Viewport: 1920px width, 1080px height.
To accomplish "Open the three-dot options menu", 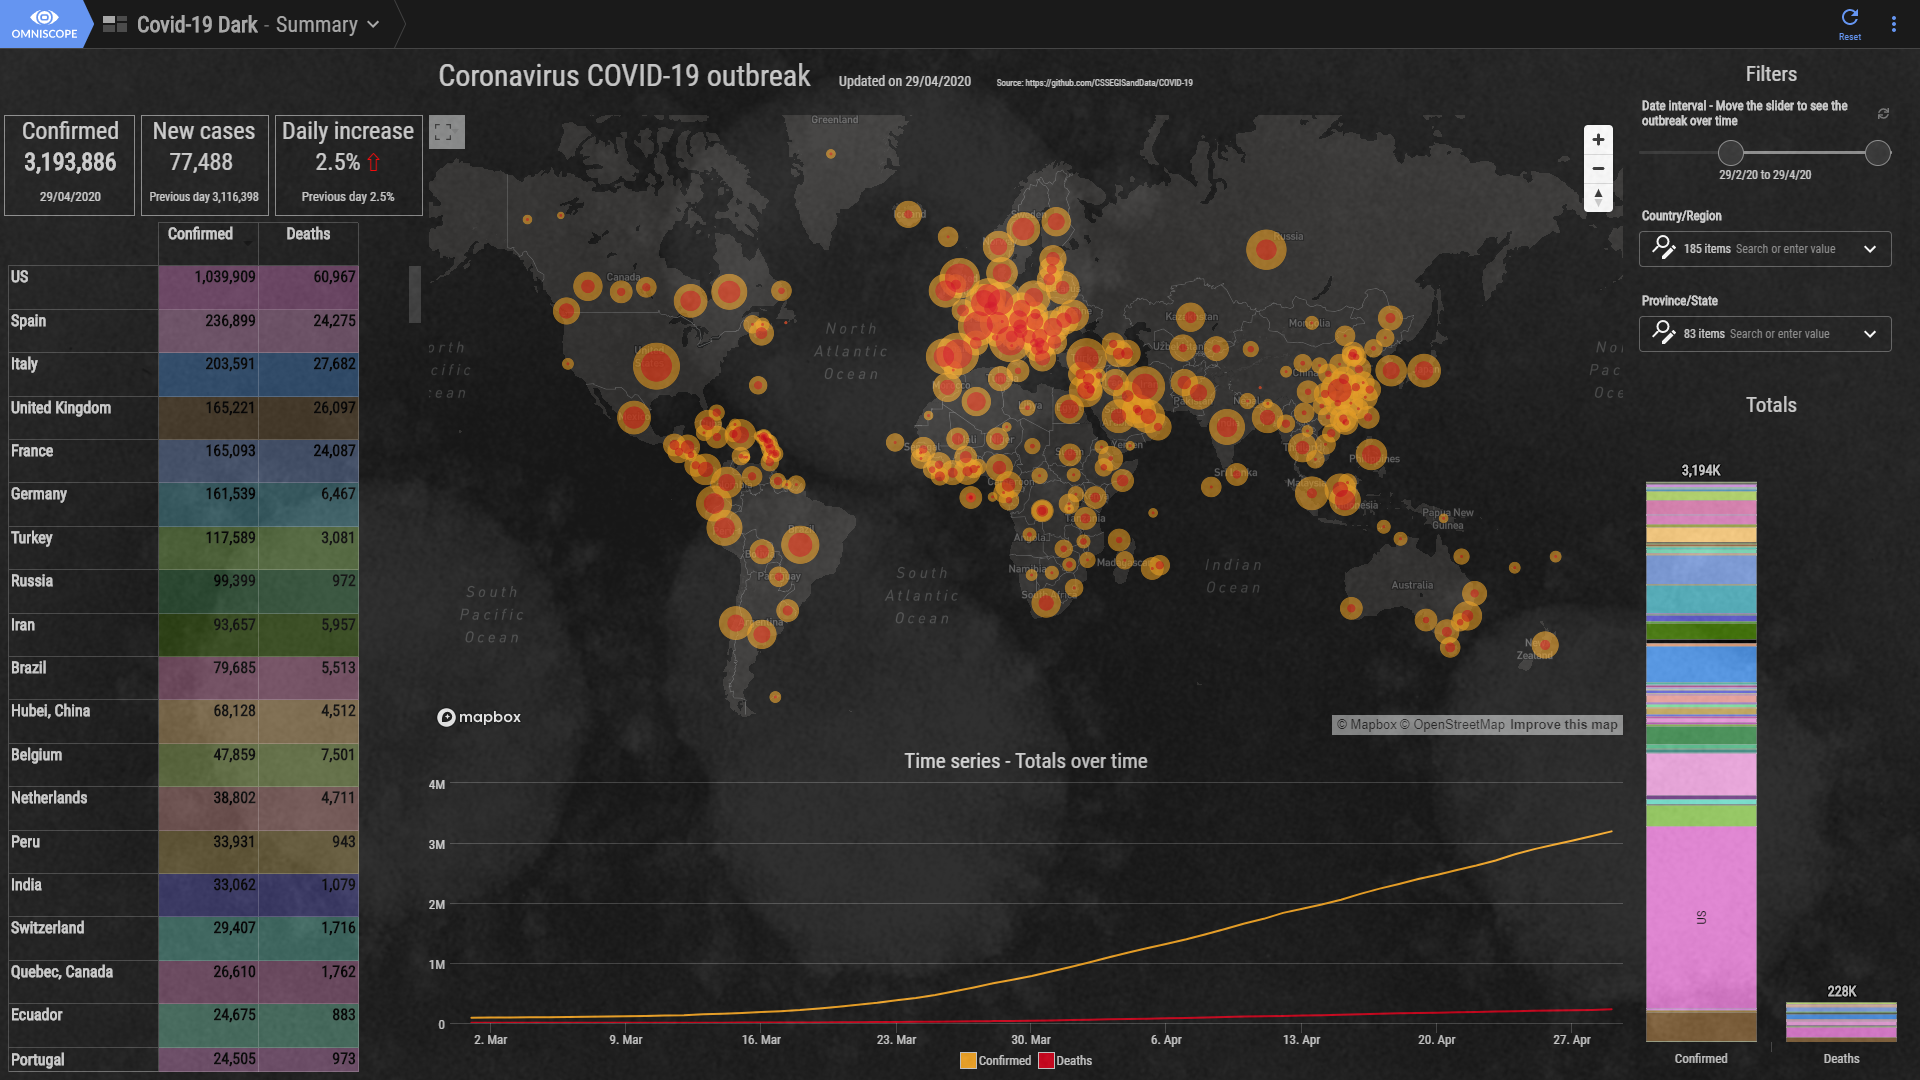I will coord(1893,24).
